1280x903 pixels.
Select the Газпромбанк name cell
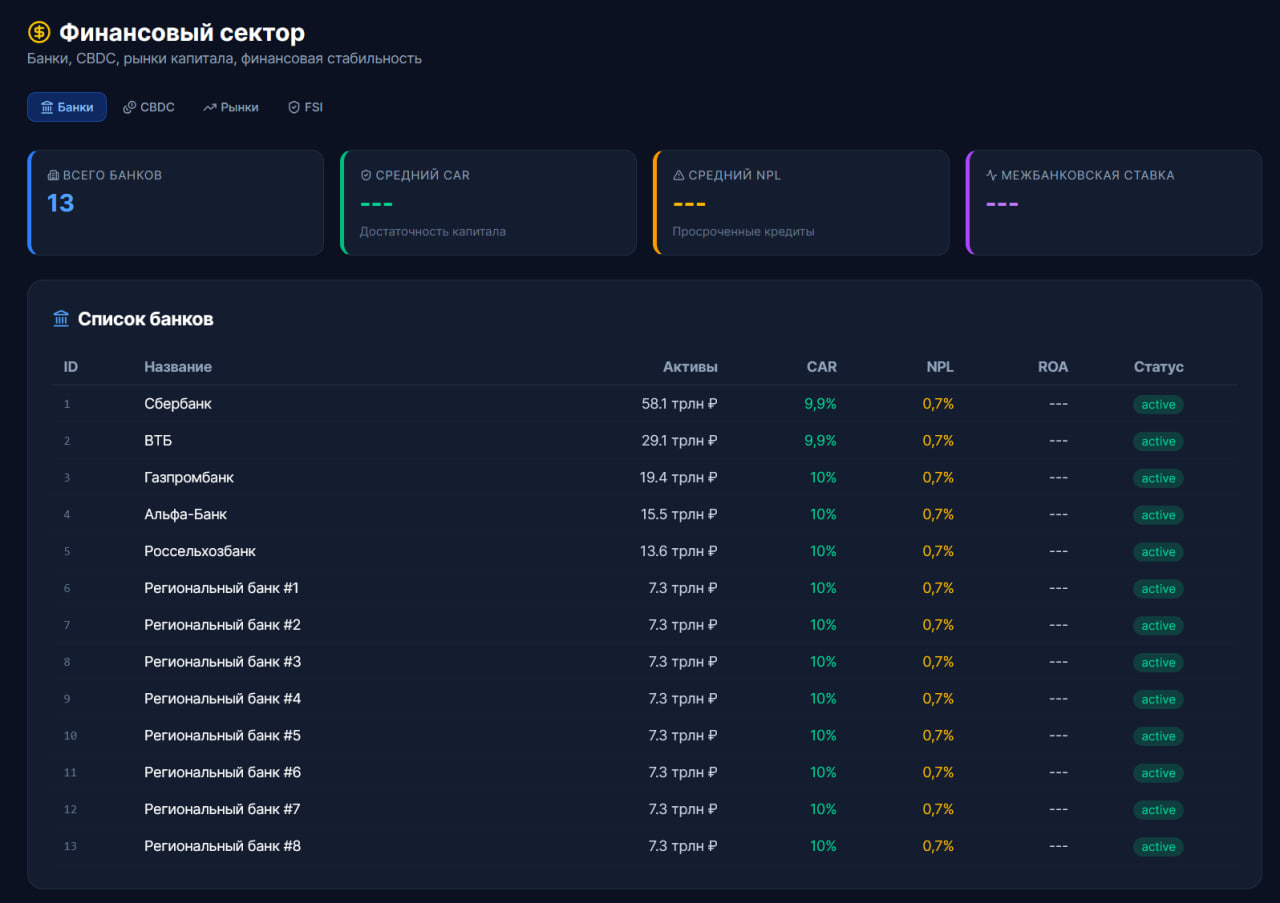point(189,478)
